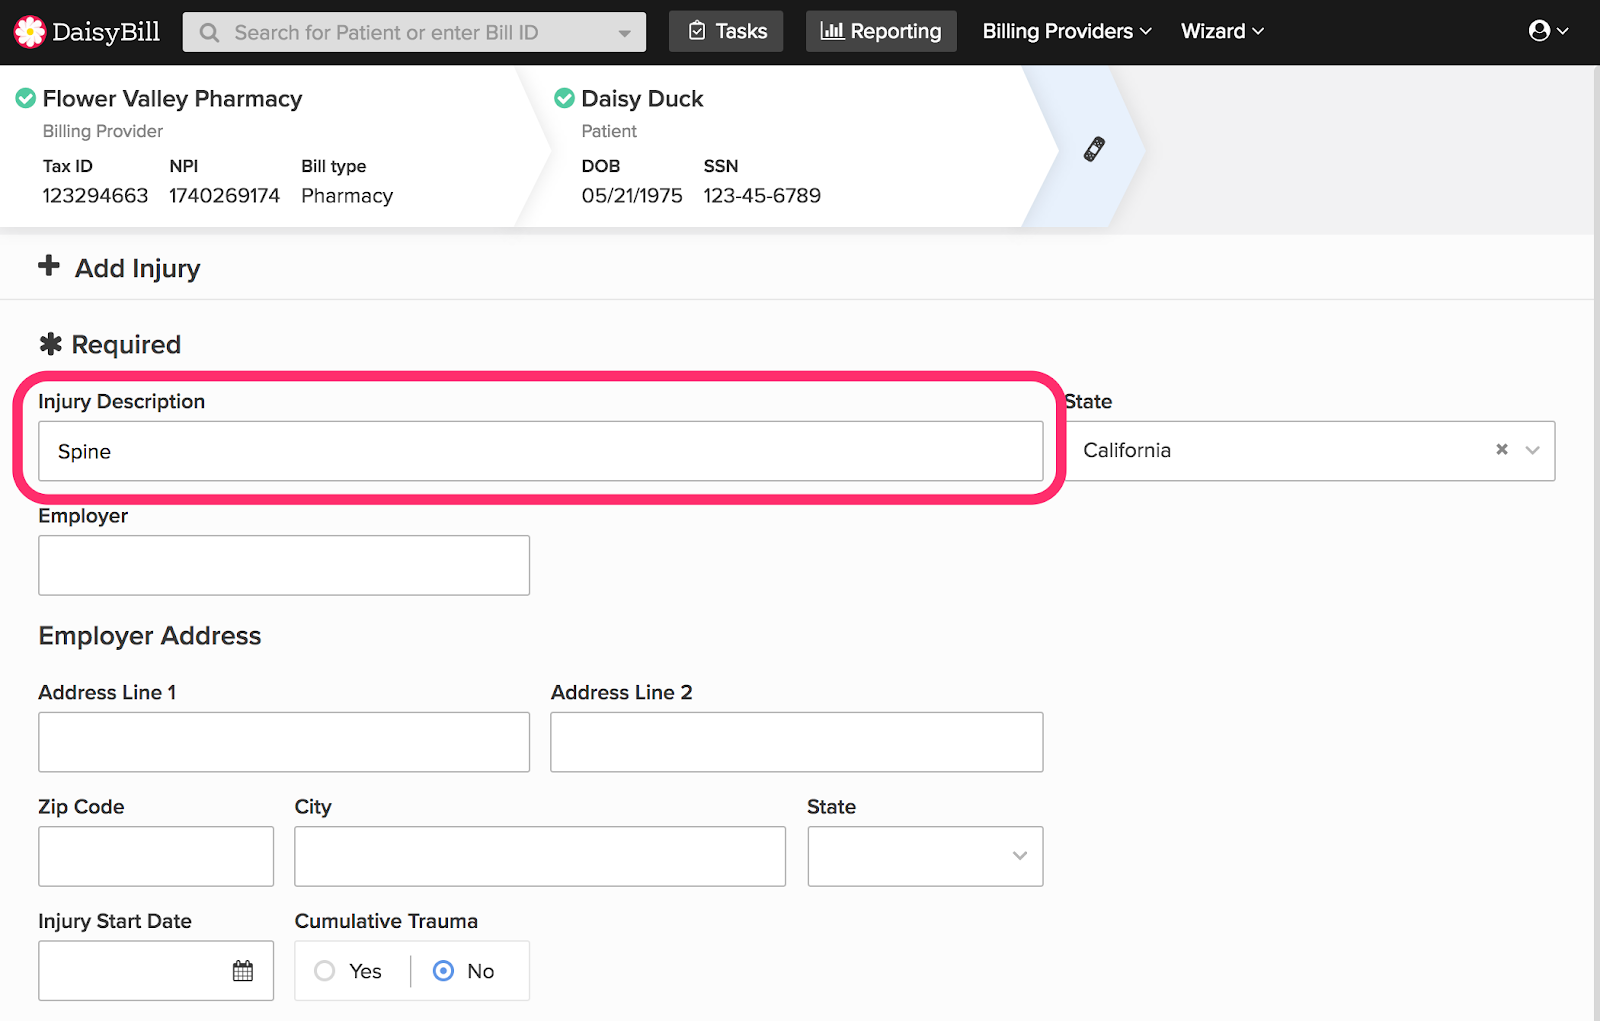This screenshot has width=1600, height=1021.
Task: Open the Injury Start Date calendar icon
Action: tap(243, 970)
